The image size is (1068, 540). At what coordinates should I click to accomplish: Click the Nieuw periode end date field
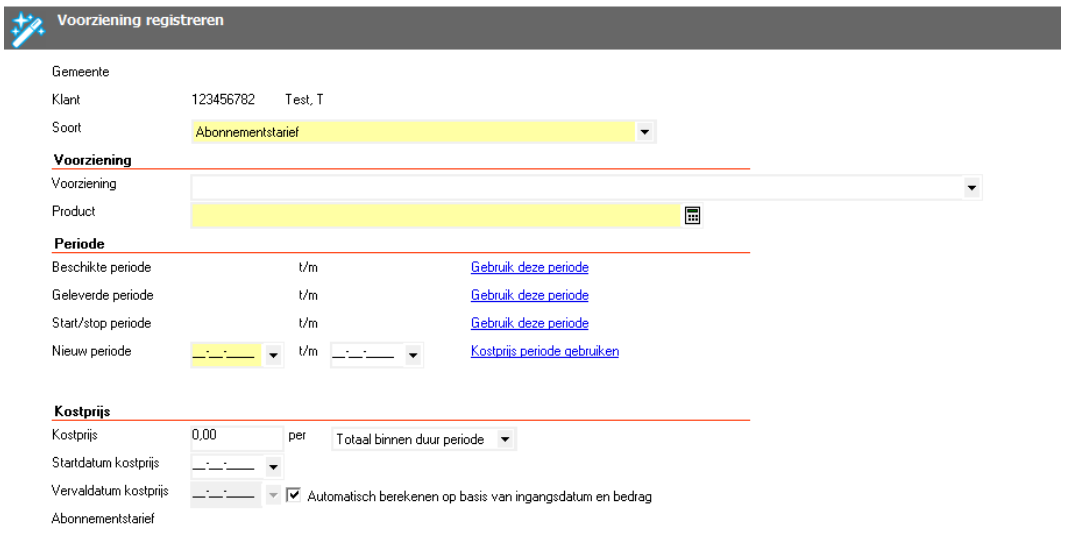pyautogui.click(x=365, y=353)
